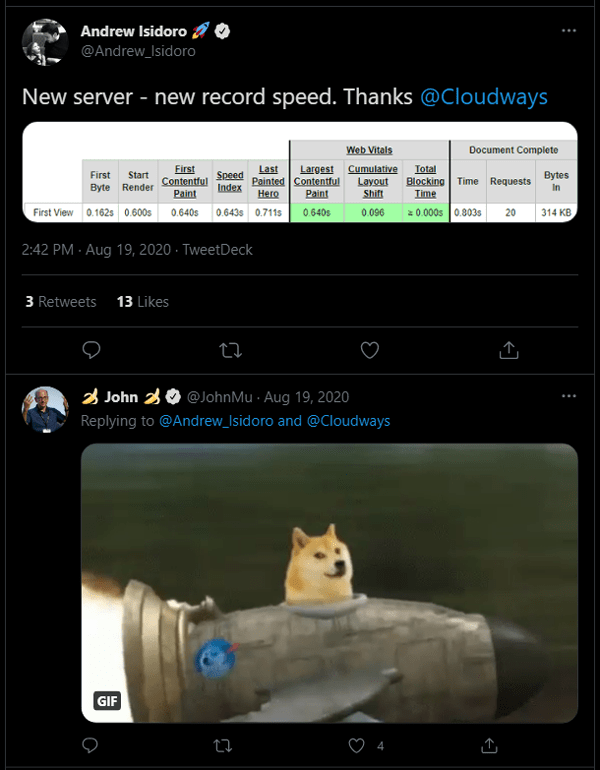View the 3 Retweets list
Viewport: 600px width, 770px height.
61,301
